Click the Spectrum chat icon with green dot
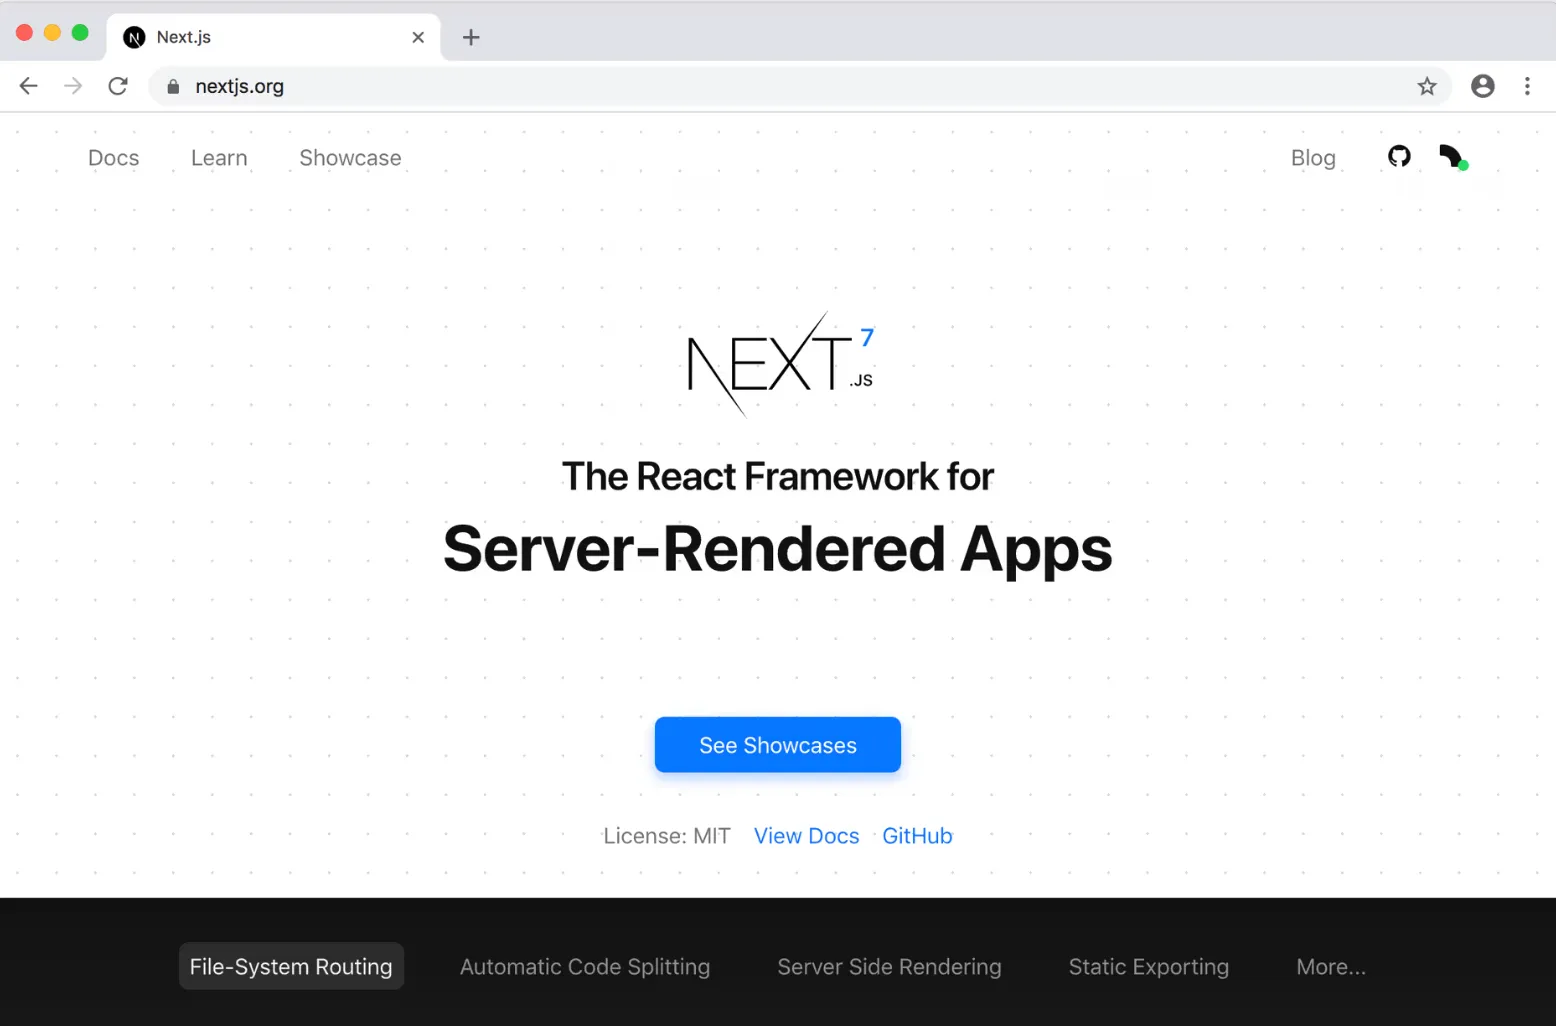The height and width of the screenshot is (1026, 1556). click(x=1453, y=157)
